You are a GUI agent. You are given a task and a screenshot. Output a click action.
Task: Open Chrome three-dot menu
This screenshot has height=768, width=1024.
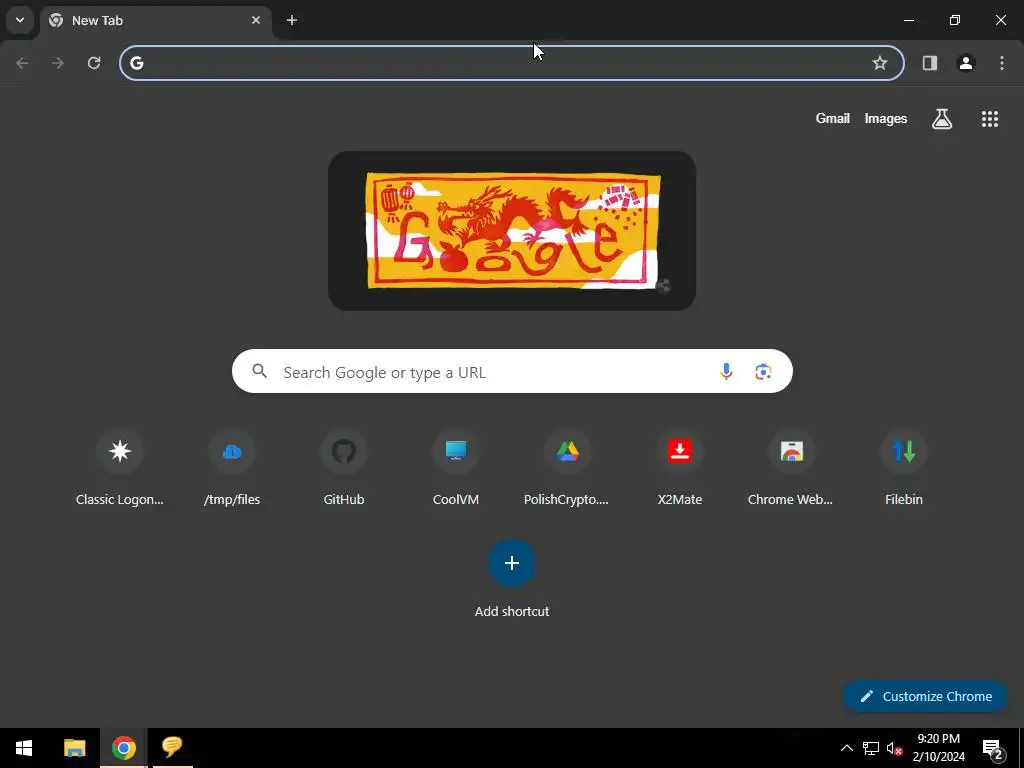click(x=1002, y=63)
